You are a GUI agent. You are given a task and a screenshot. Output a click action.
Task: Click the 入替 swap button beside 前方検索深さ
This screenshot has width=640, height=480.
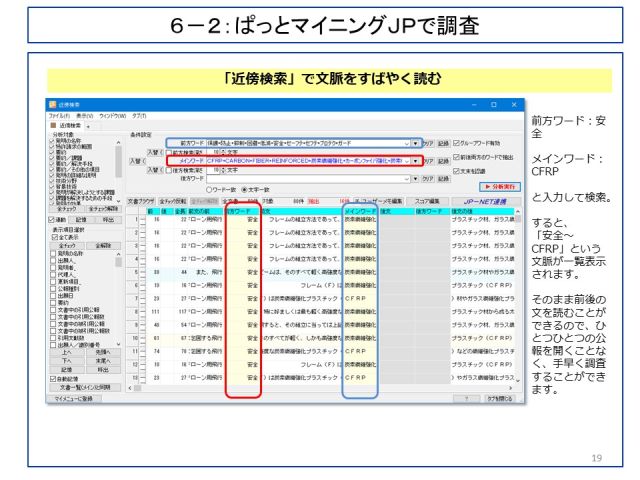tap(155, 152)
